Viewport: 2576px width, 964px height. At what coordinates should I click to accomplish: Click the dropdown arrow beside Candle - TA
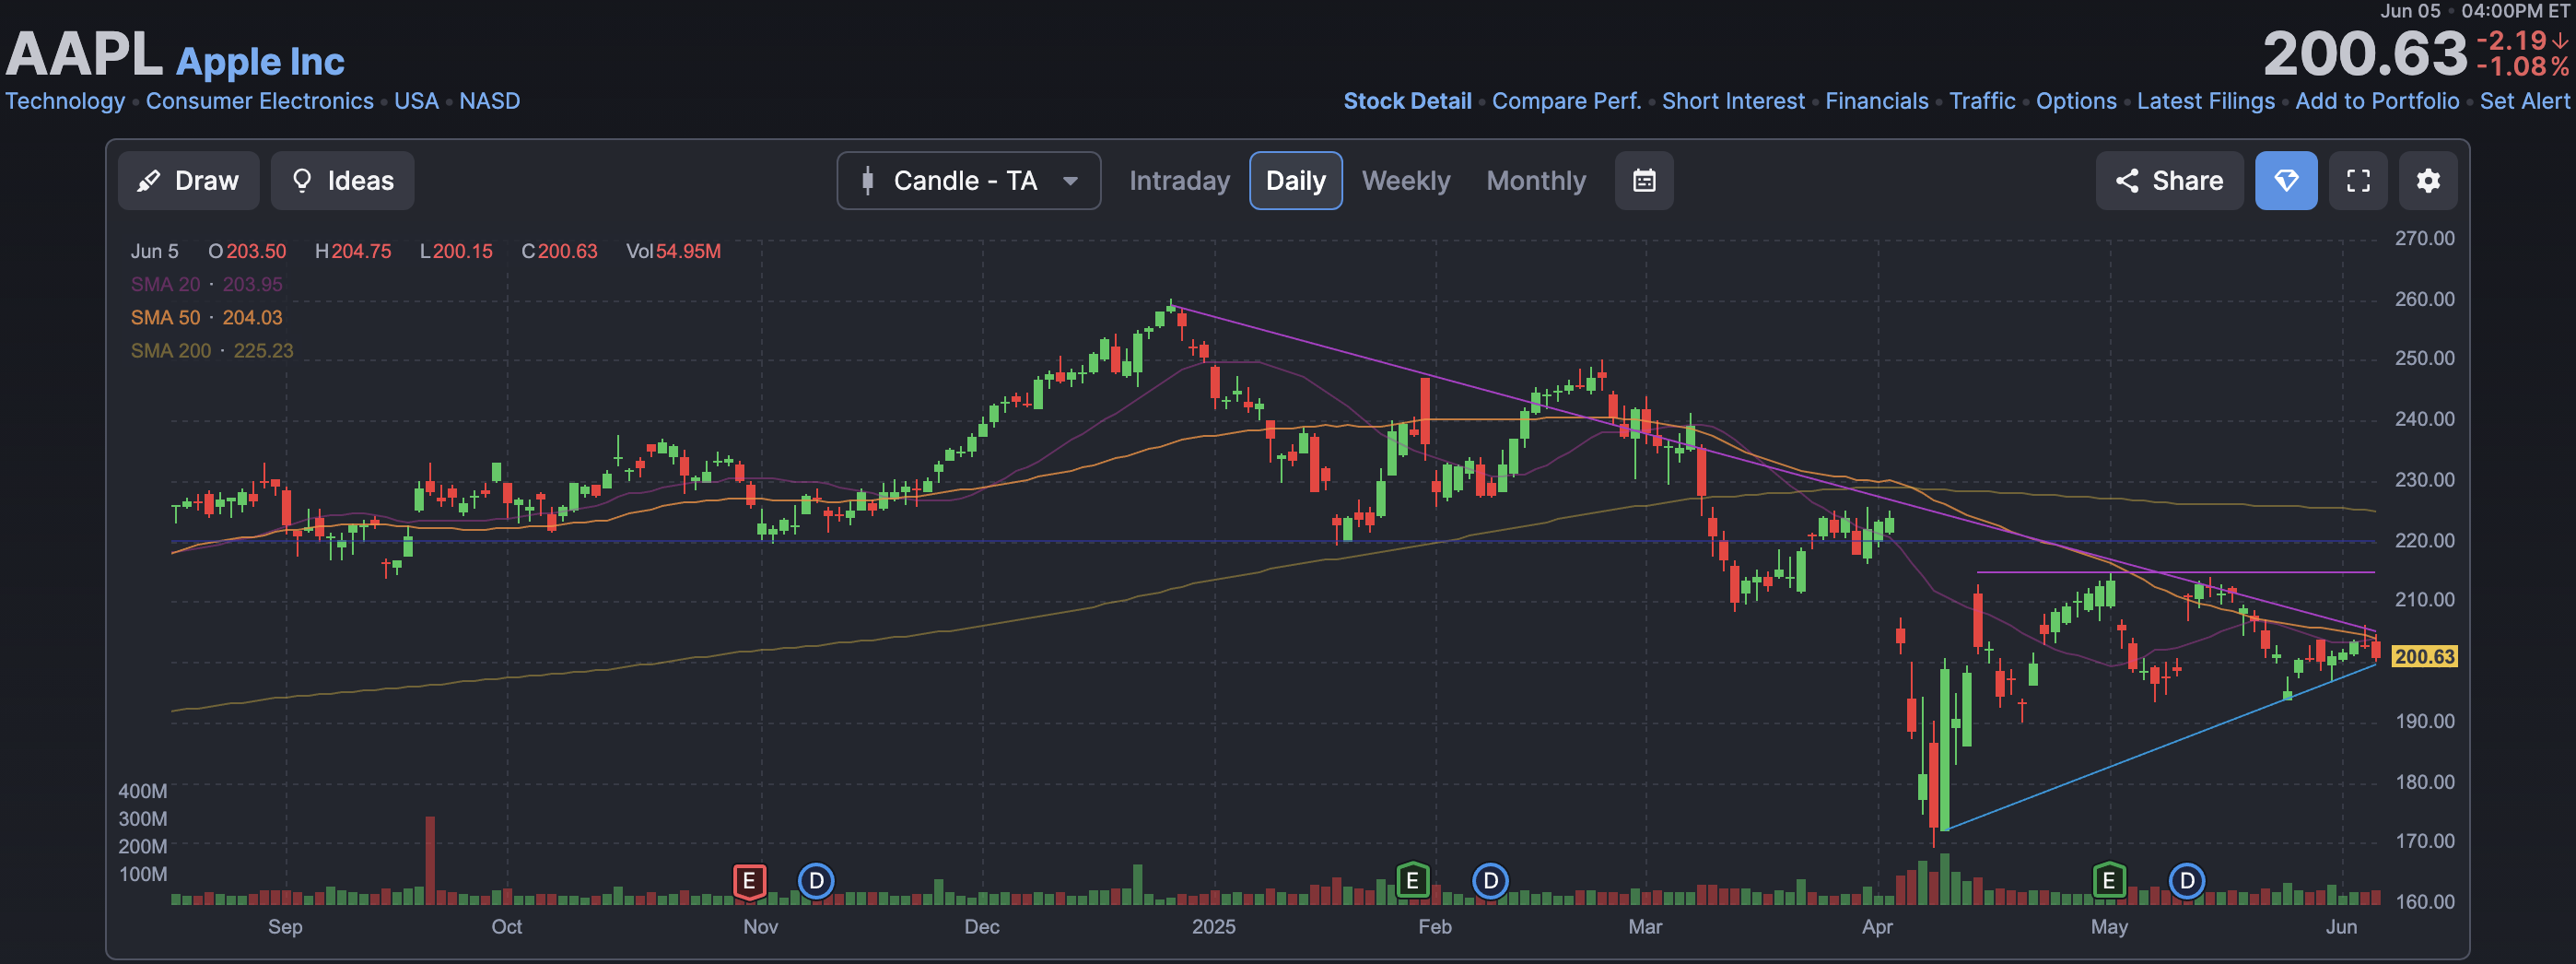tap(1070, 181)
